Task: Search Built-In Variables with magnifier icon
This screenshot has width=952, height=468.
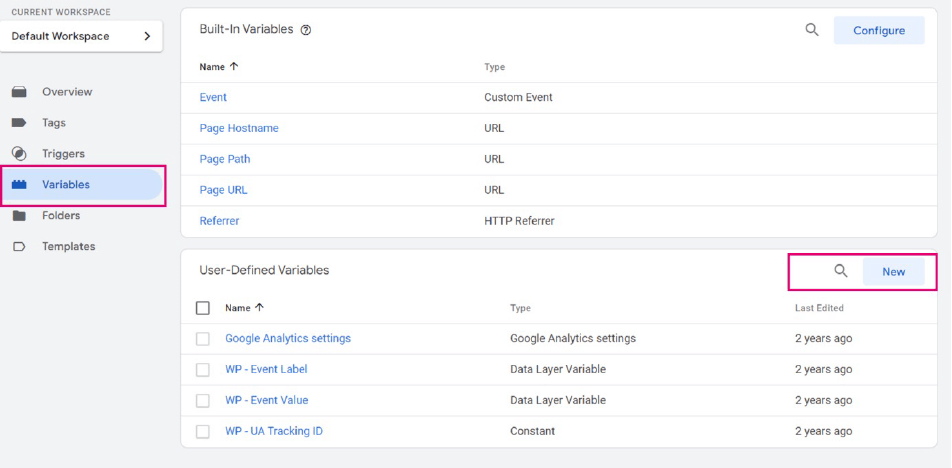Action: [812, 30]
